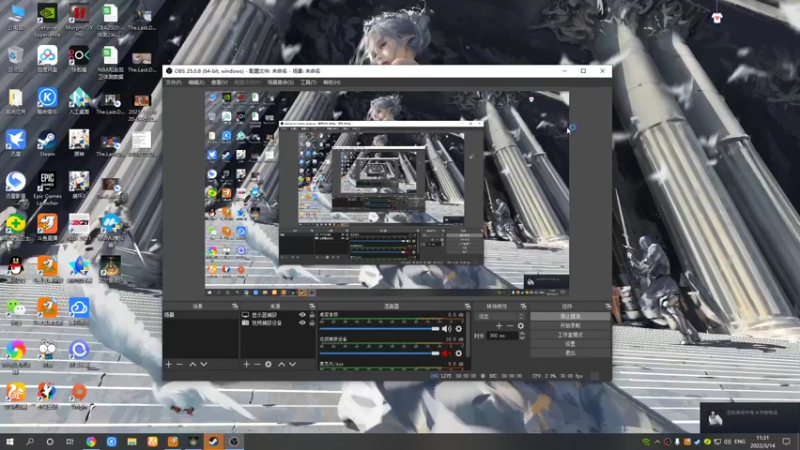The image size is (800, 450).
Task: Open taskbar Search
Action: click(x=30, y=441)
